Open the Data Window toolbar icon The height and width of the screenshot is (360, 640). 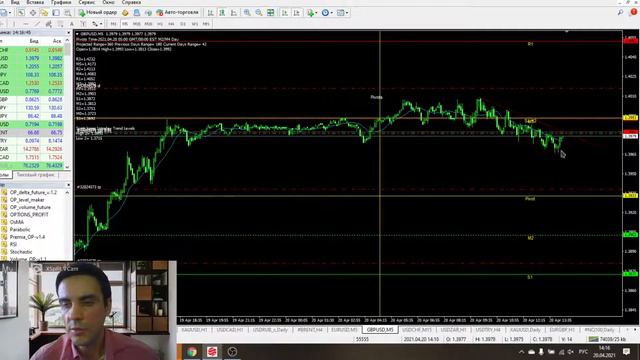[x=33, y=13]
